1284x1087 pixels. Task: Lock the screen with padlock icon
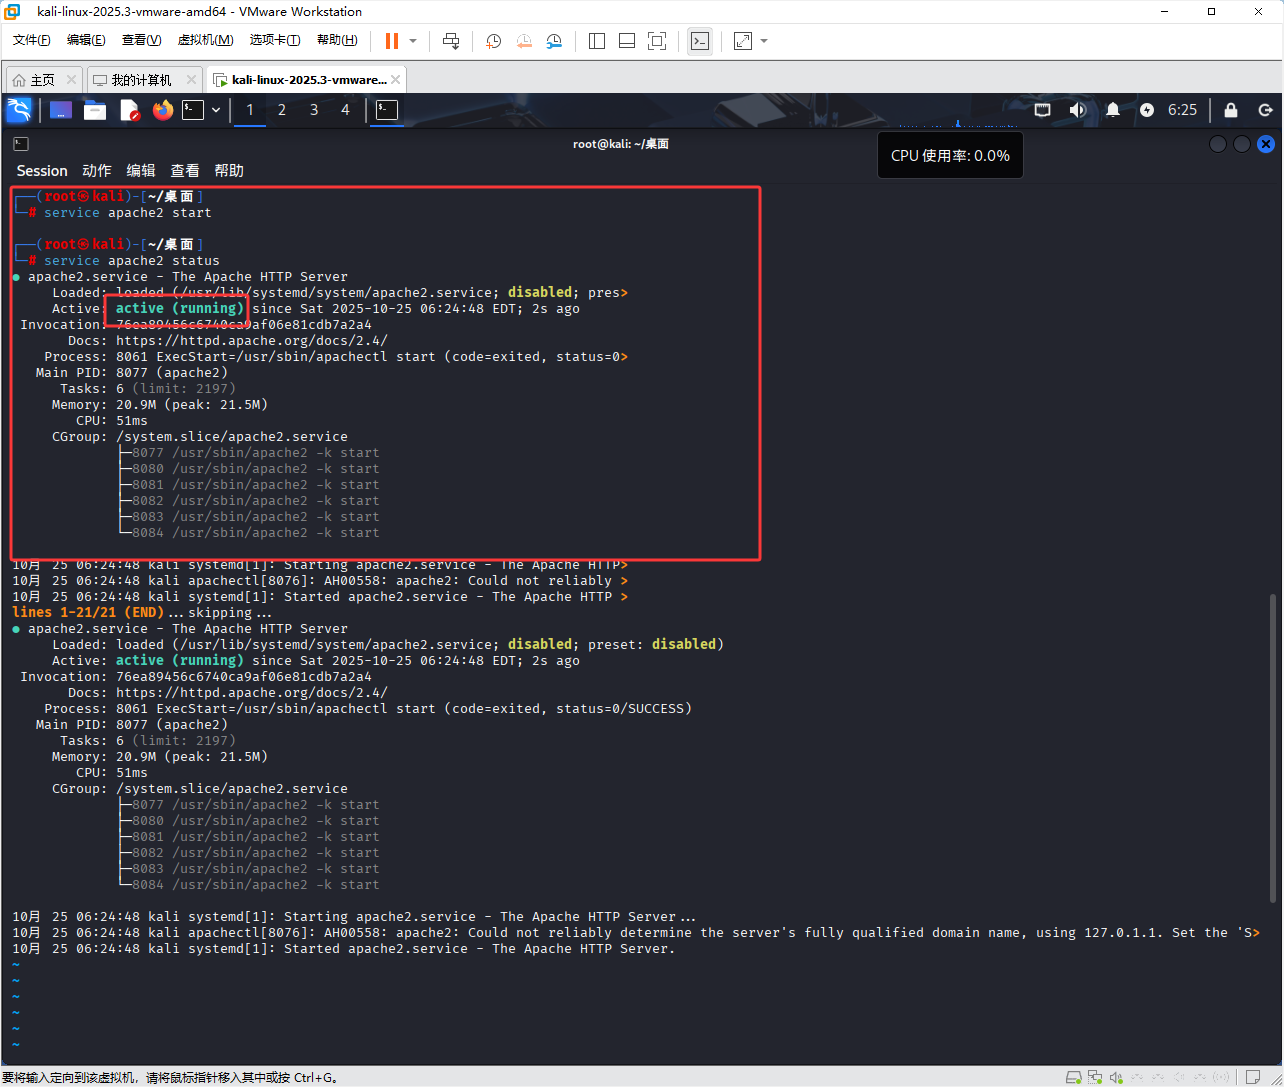(x=1231, y=110)
